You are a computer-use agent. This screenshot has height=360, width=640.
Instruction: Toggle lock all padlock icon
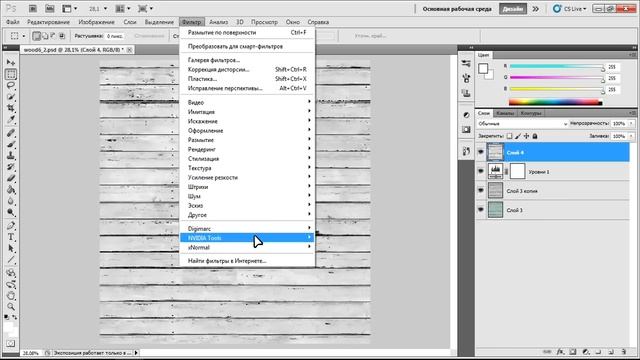click(x=535, y=136)
